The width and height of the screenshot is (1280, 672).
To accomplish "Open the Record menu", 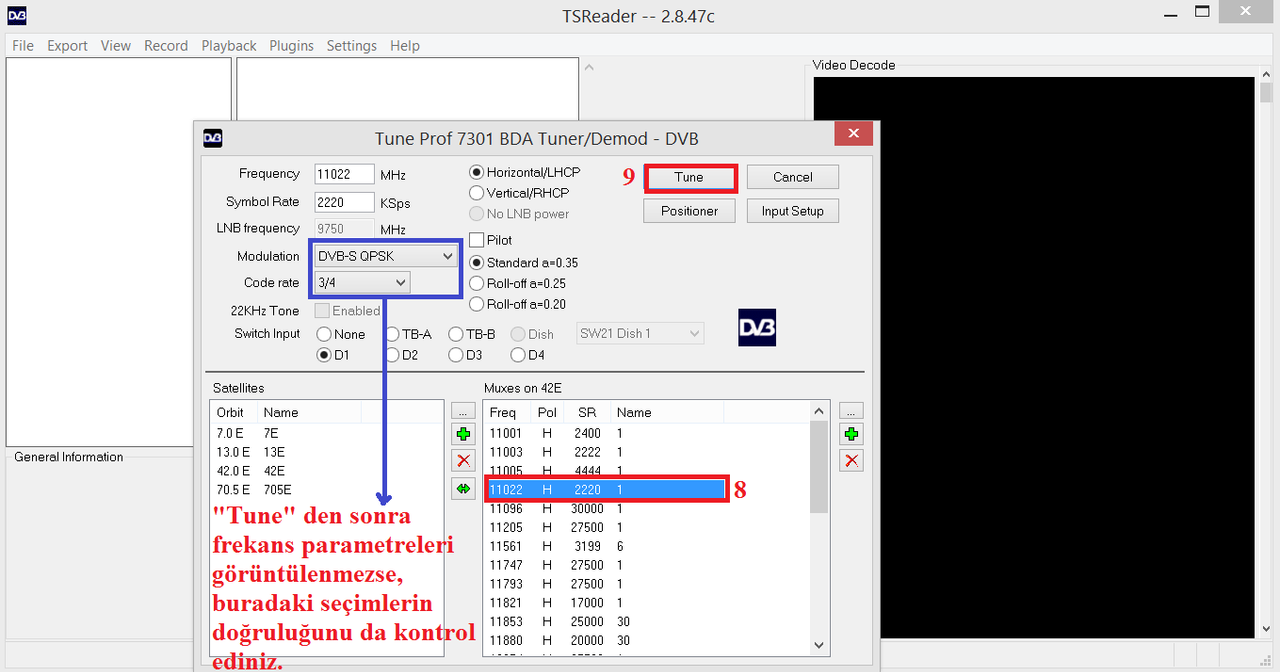I will [166, 46].
